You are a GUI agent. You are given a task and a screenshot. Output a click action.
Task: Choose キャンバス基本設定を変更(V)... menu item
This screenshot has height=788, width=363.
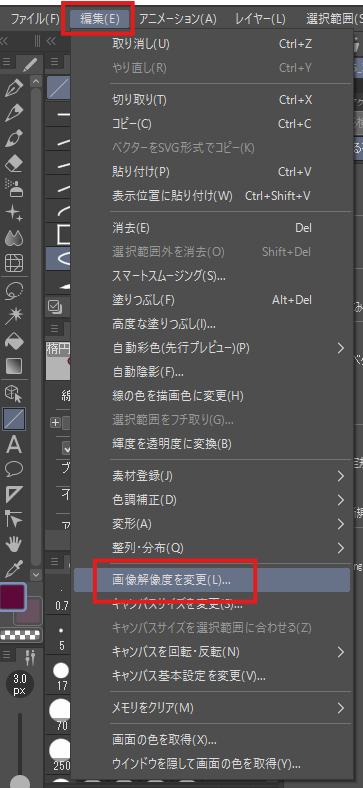tap(212, 676)
